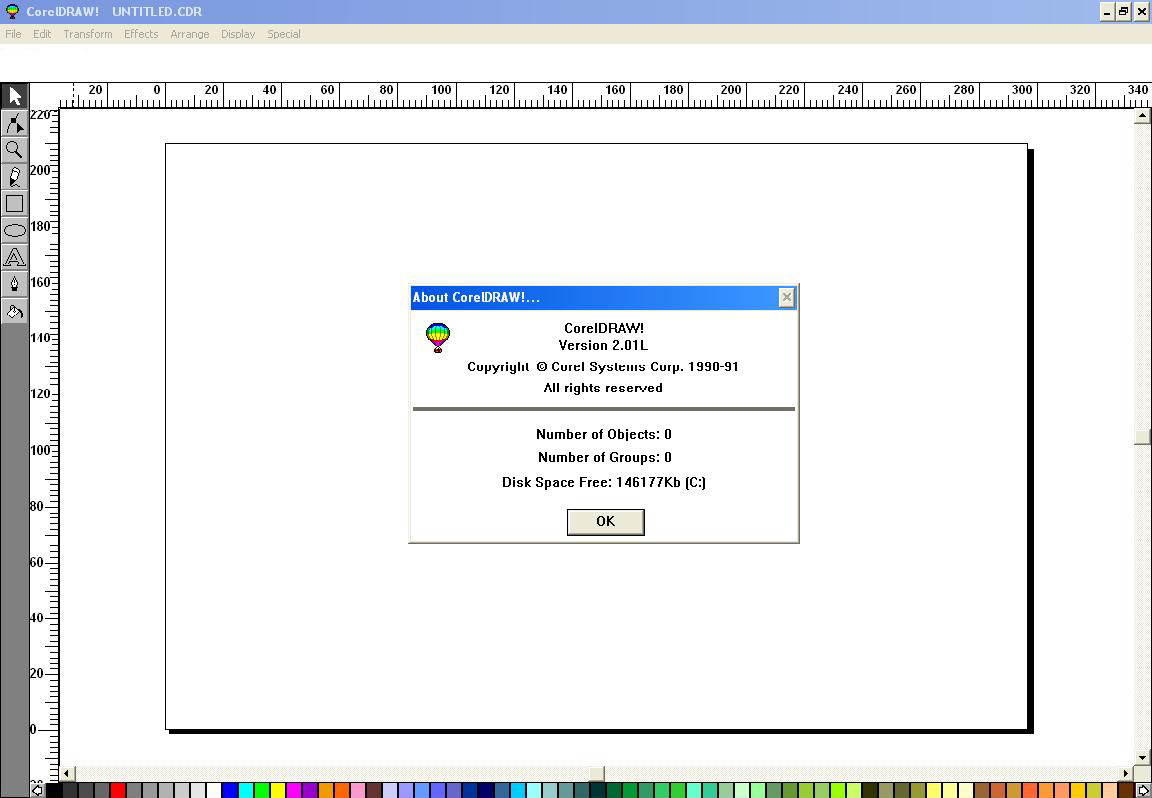Select the Pick arrow tool
Screen dimensions: 1152x798
14,96
